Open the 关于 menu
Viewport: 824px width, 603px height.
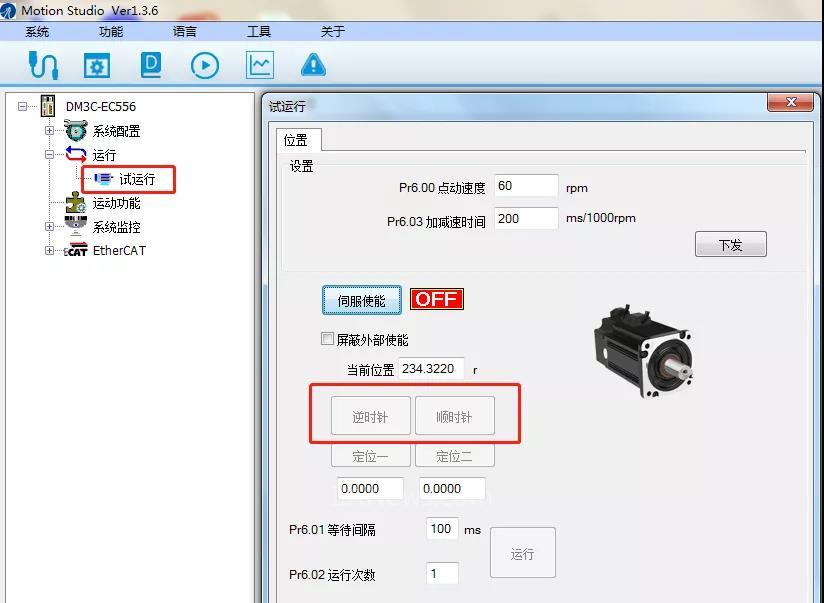333,32
